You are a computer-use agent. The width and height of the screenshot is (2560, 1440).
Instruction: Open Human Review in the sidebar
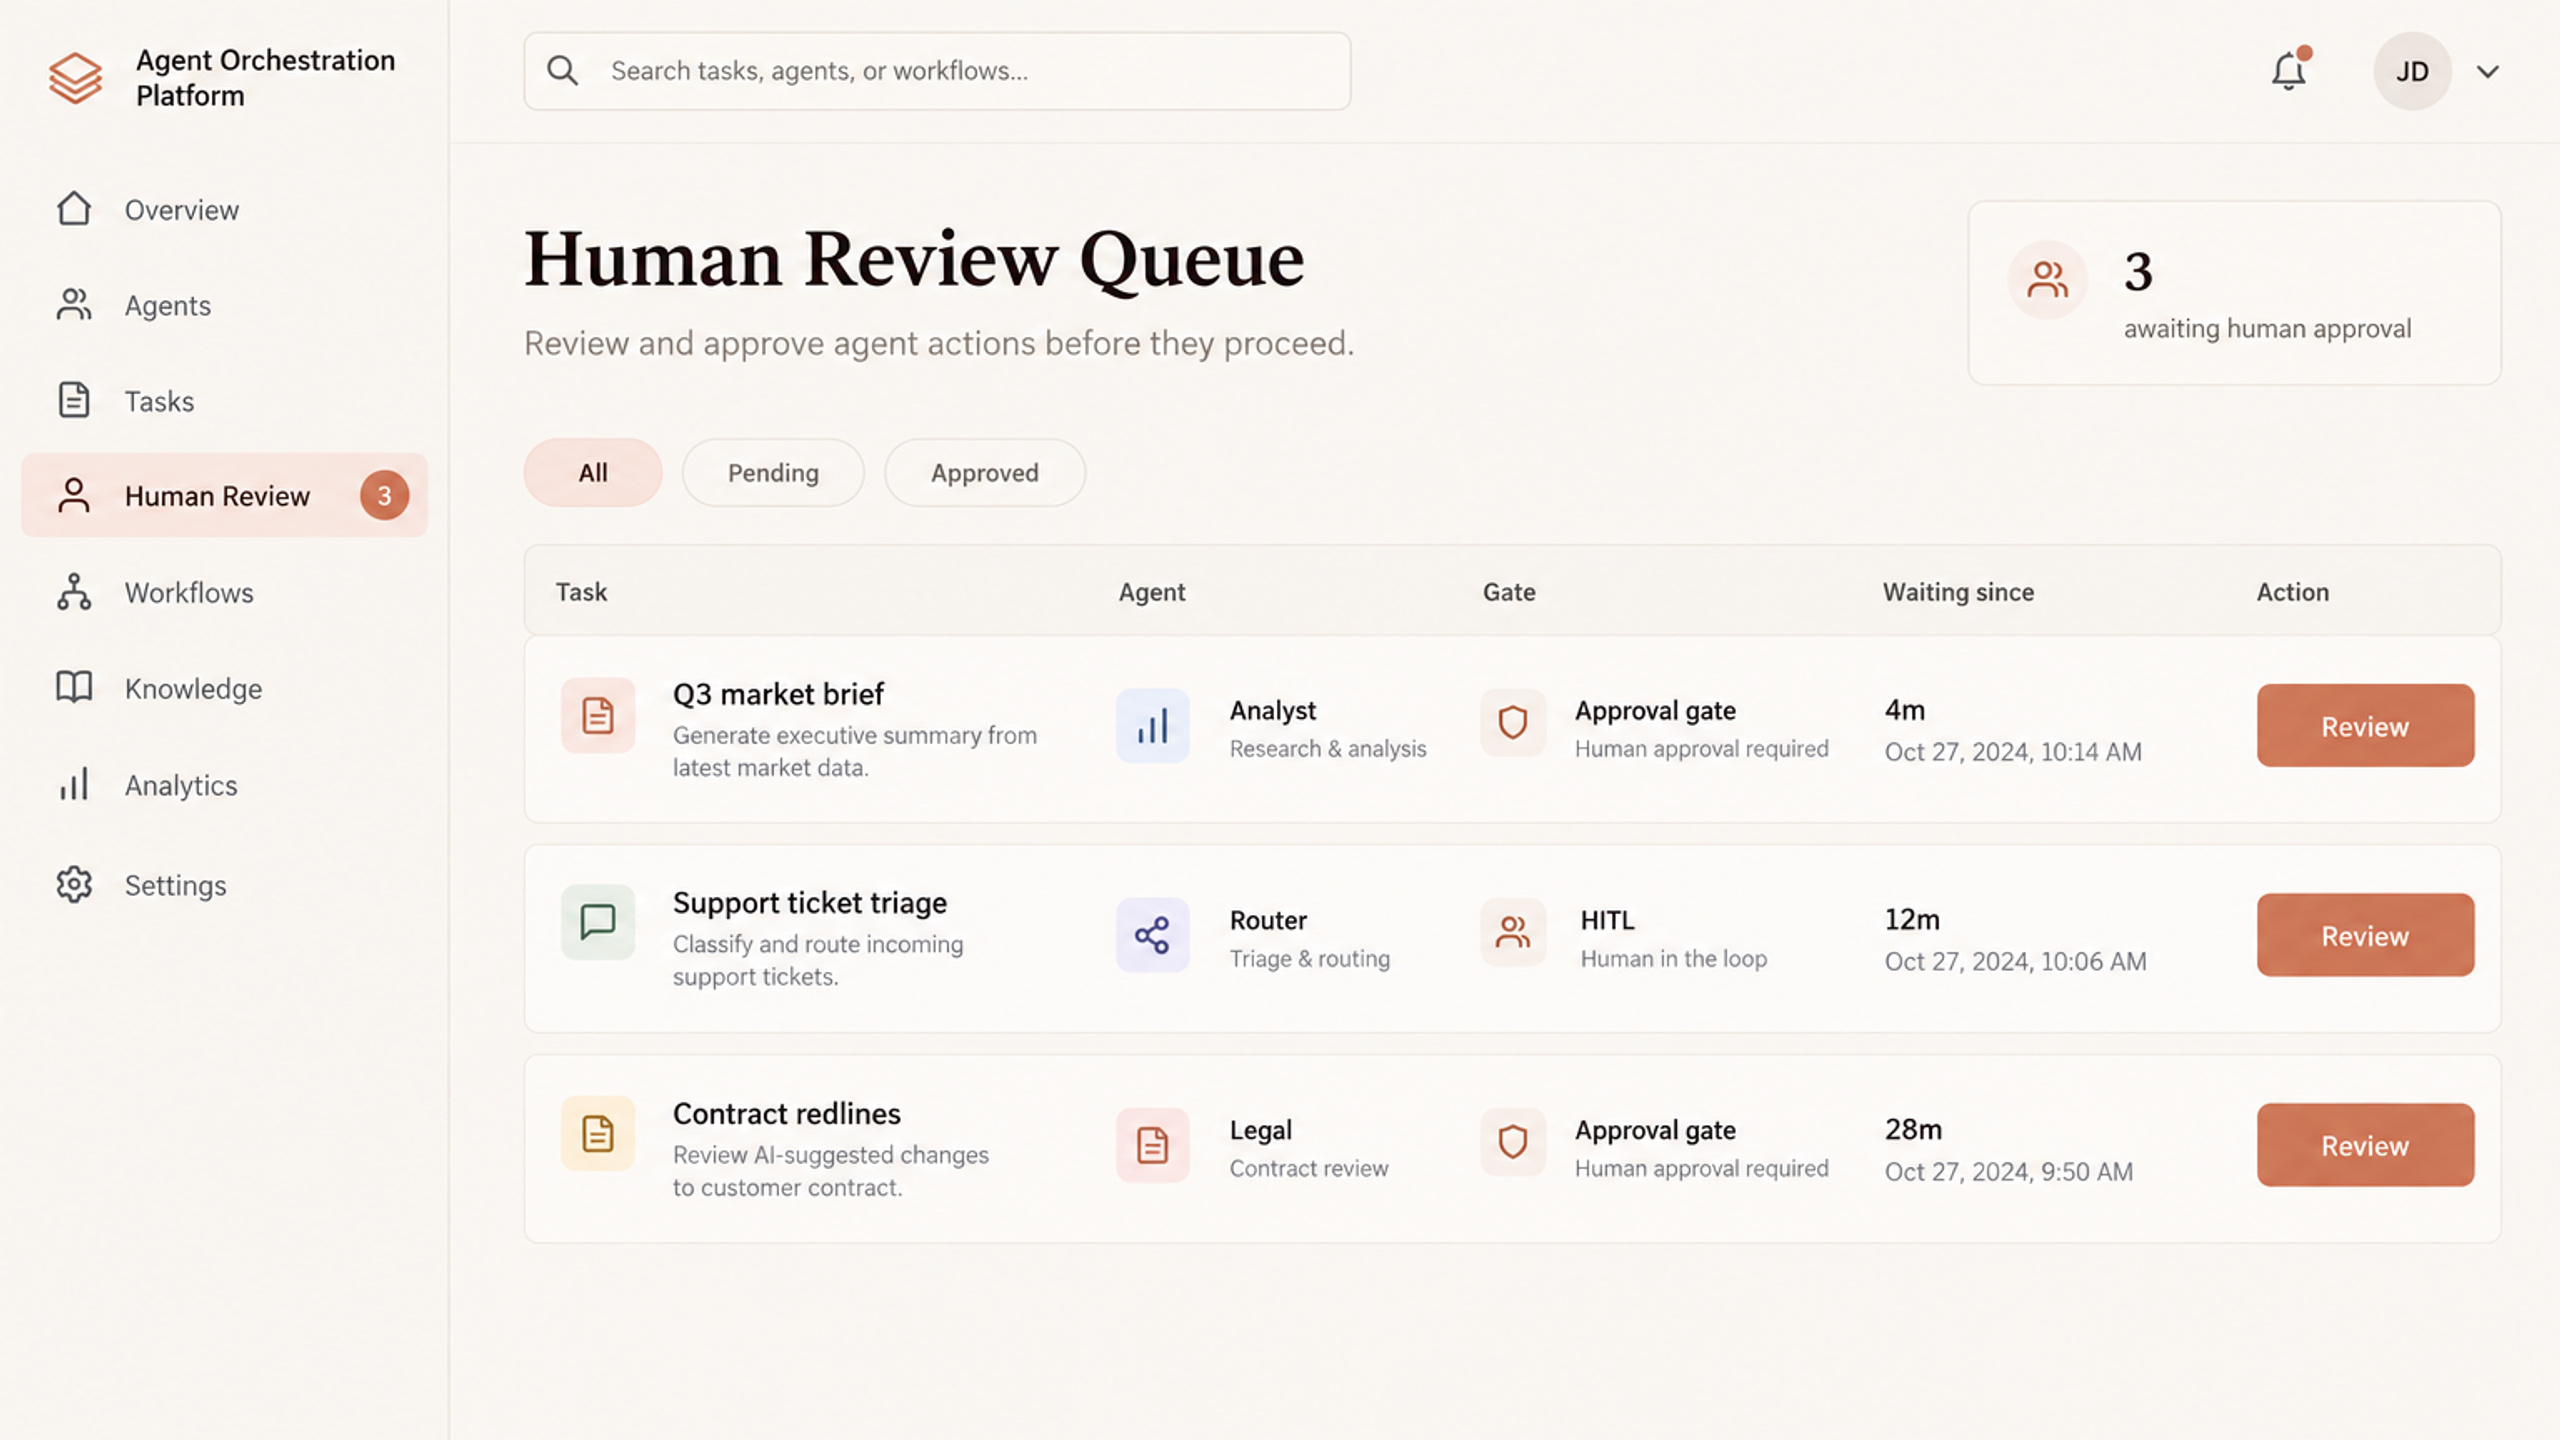pos(225,496)
